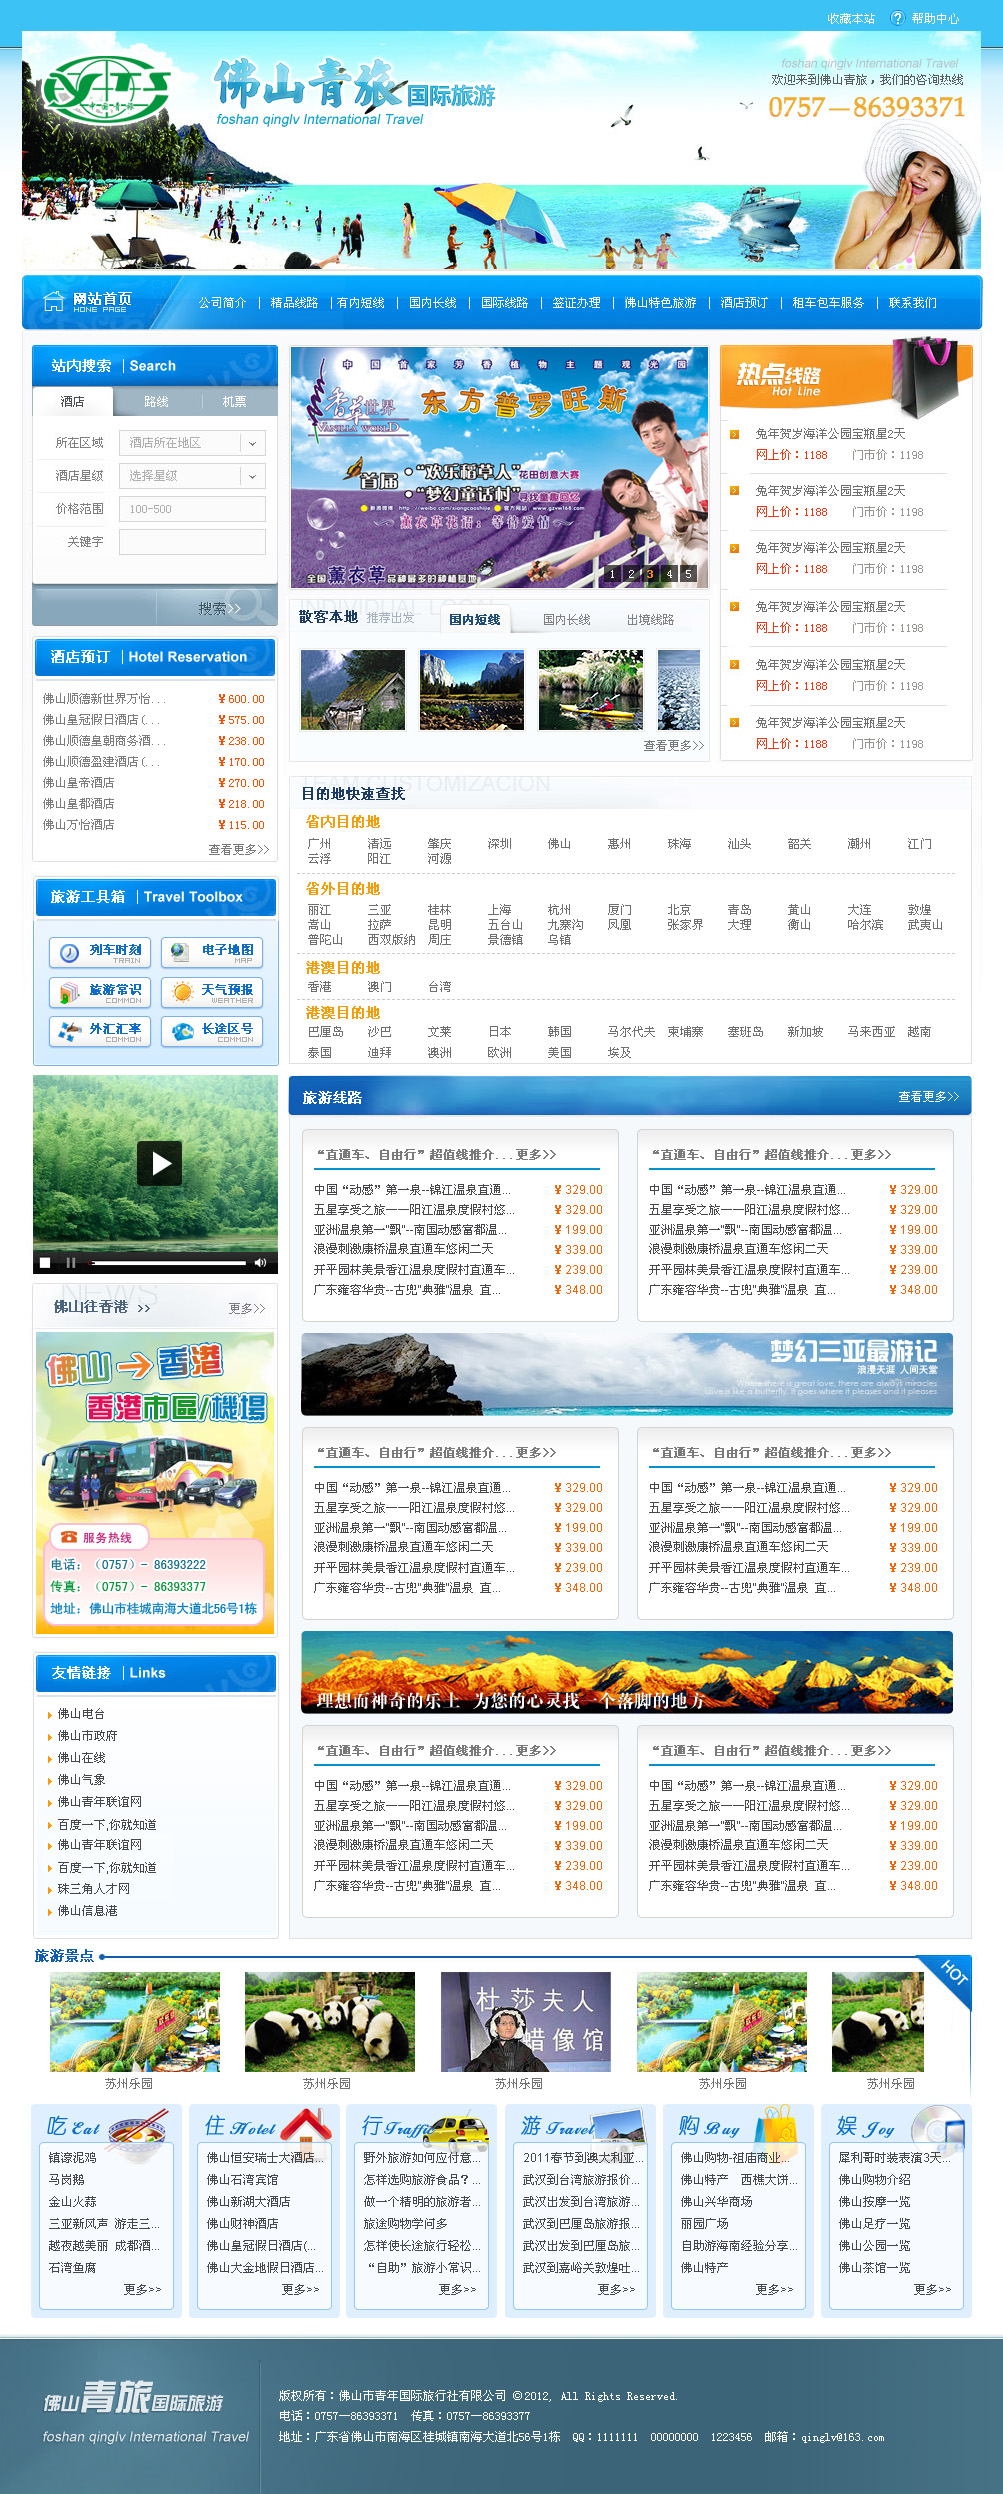Expand the 酒店星级 star rating dropdown

point(252,476)
